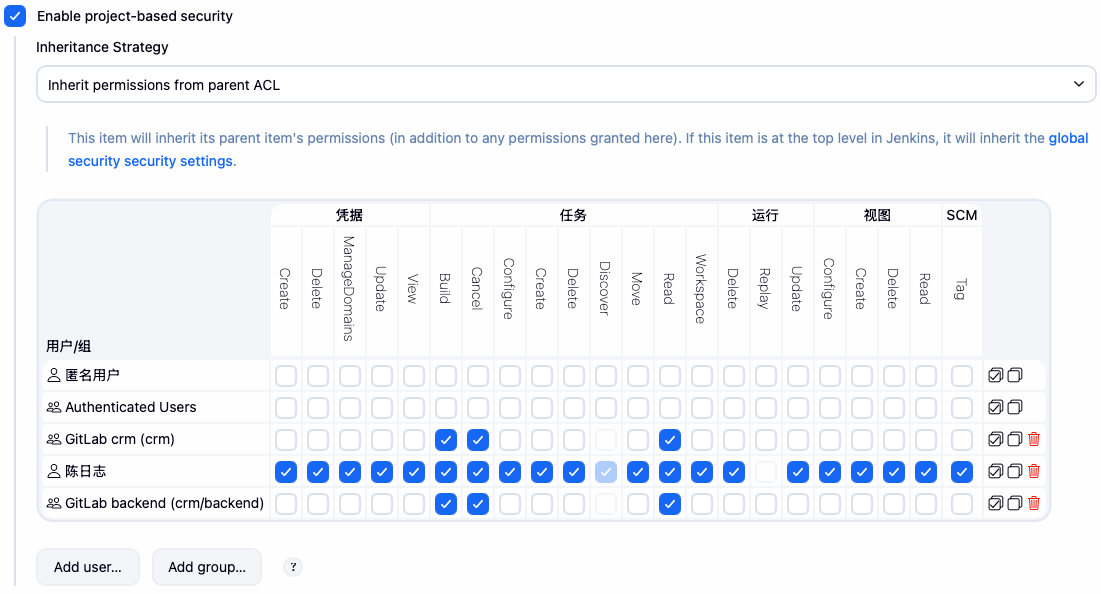This screenshot has width=1101, height=594.
Task: Click the Add user… button
Action: 88,567
